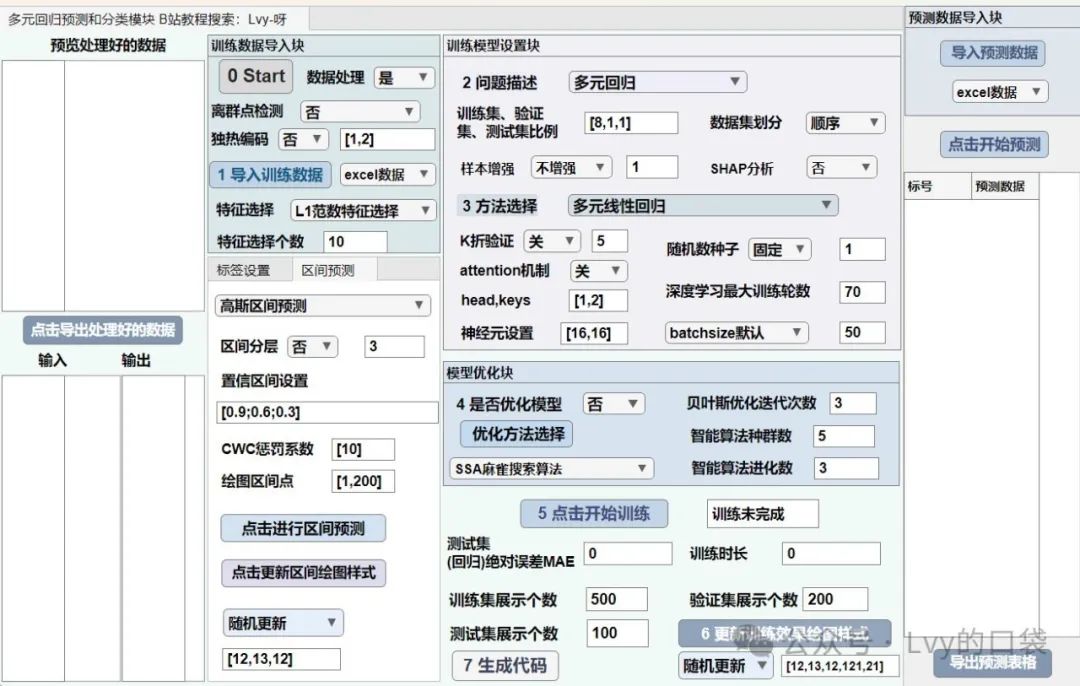The image size is (1080, 686).
Task: Switch to the 标签设置 tab
Action: pyautogui.click(x=244, y=270)
